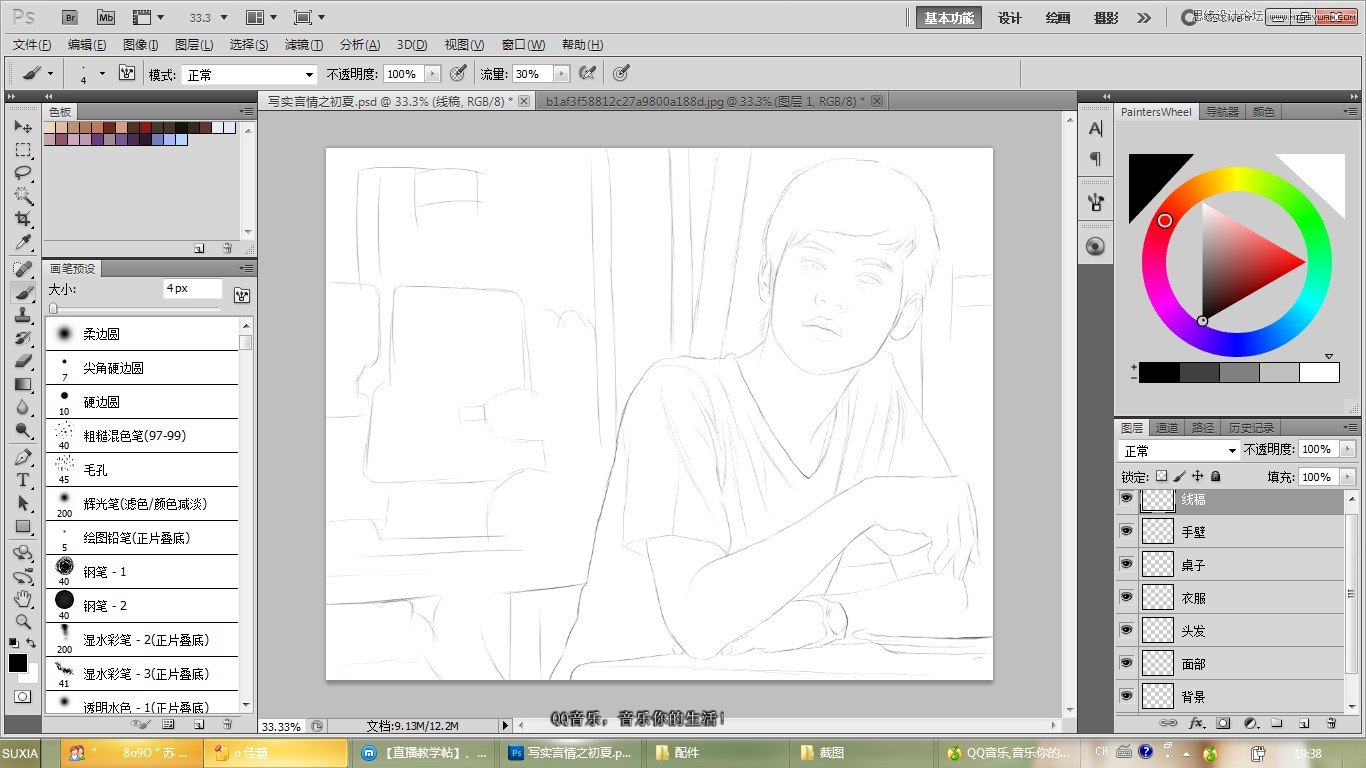Select the Zoom magnifier tool
This screenshot has height=768, width=1366.
coord(23,621)
